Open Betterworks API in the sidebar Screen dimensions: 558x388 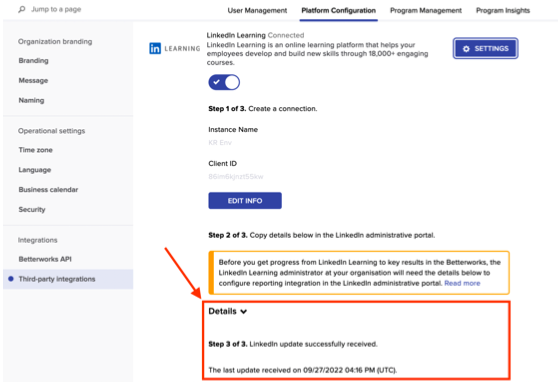45,259
